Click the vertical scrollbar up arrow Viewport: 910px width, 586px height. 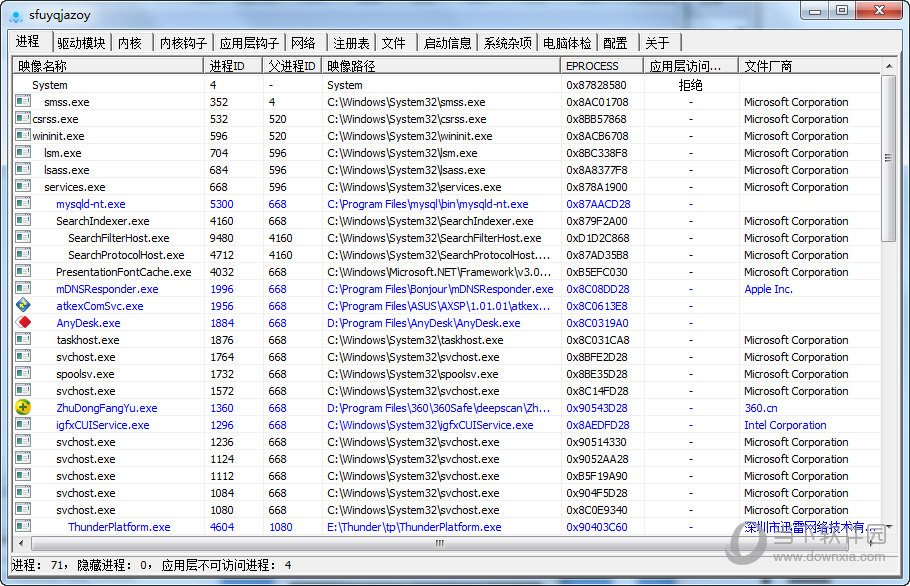889,66
